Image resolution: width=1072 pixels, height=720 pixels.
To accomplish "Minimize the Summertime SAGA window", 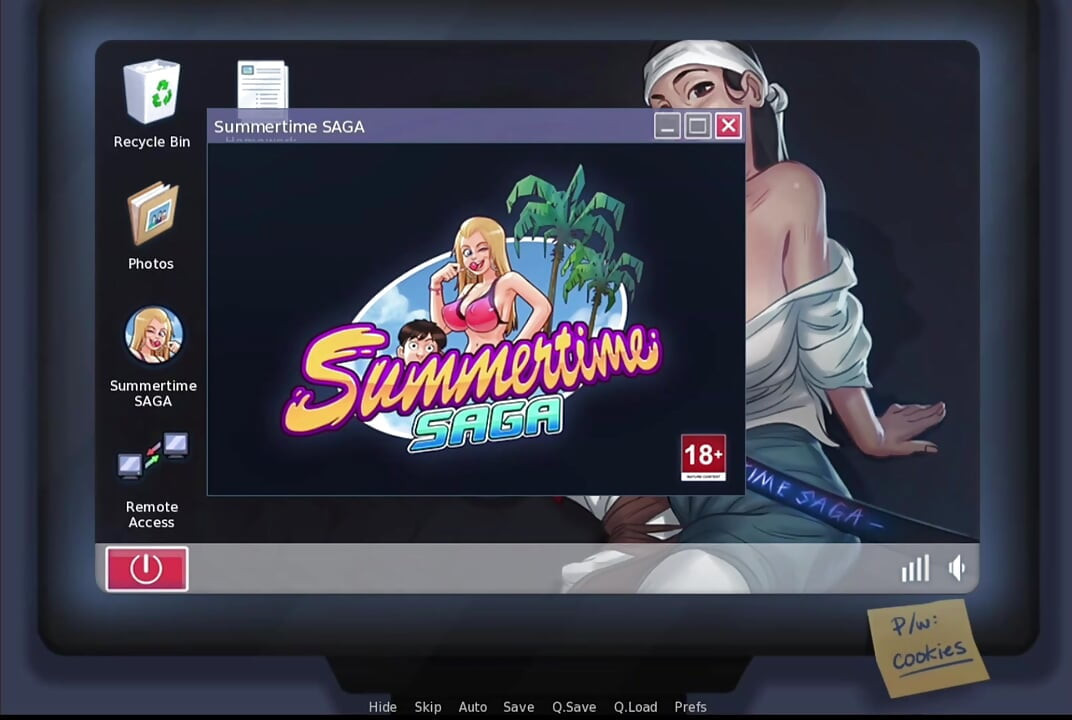I will pos(667,126).
